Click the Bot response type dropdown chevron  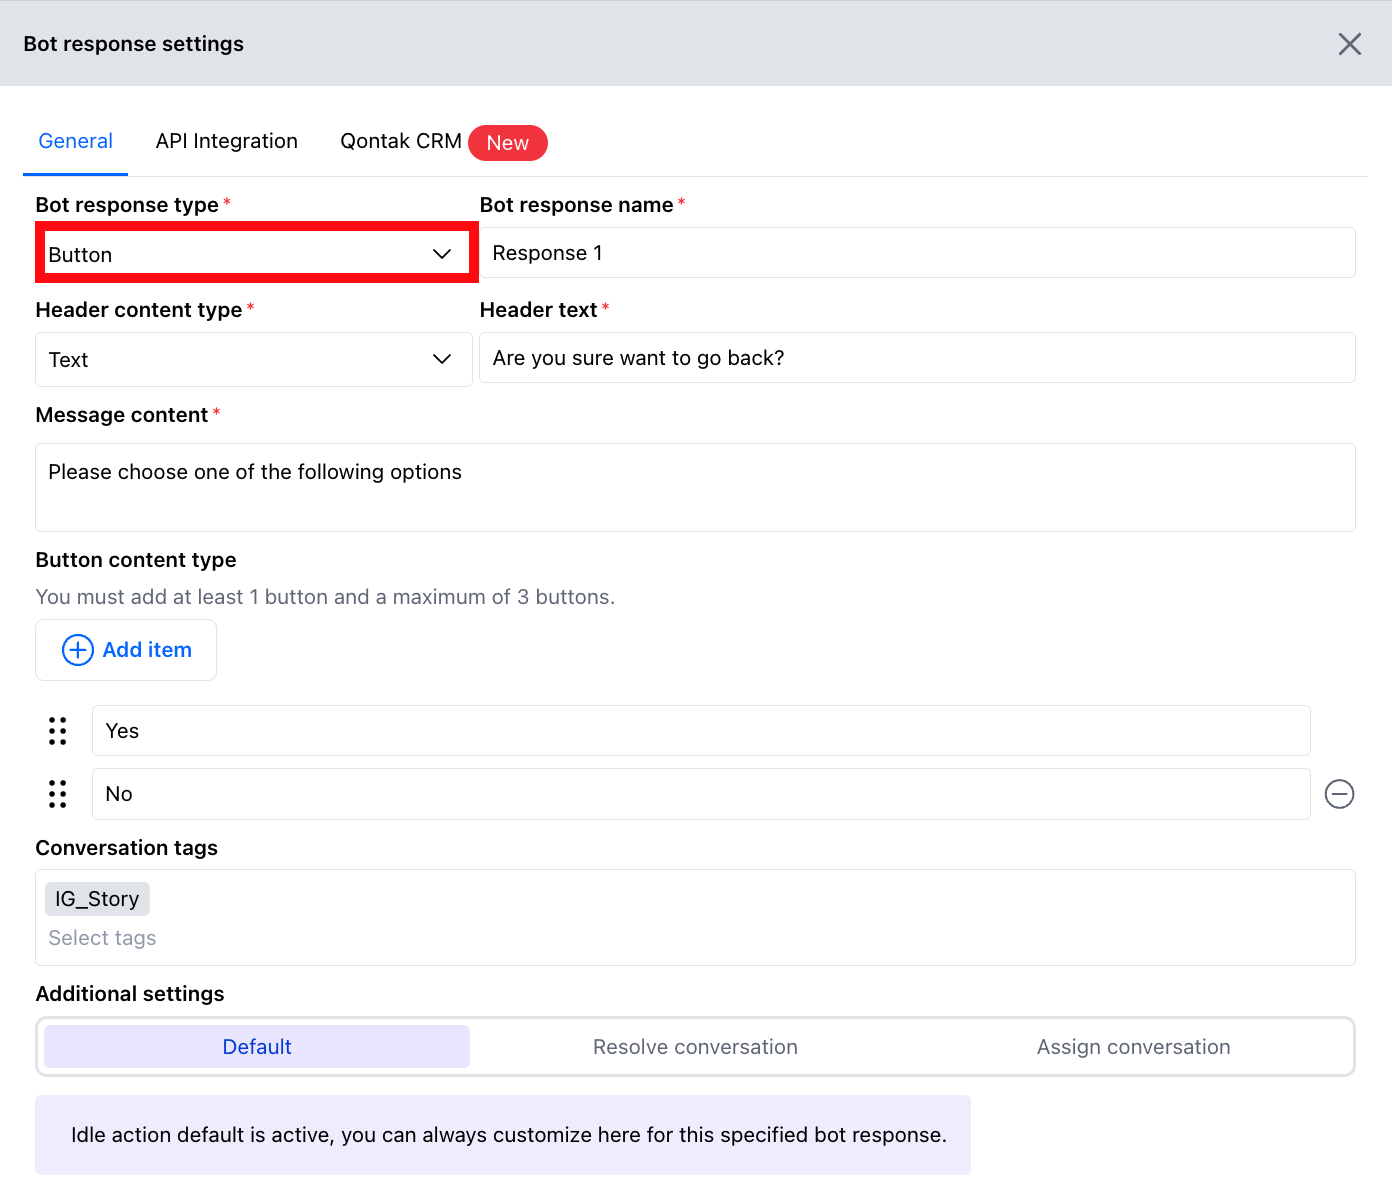pos(442,253)
